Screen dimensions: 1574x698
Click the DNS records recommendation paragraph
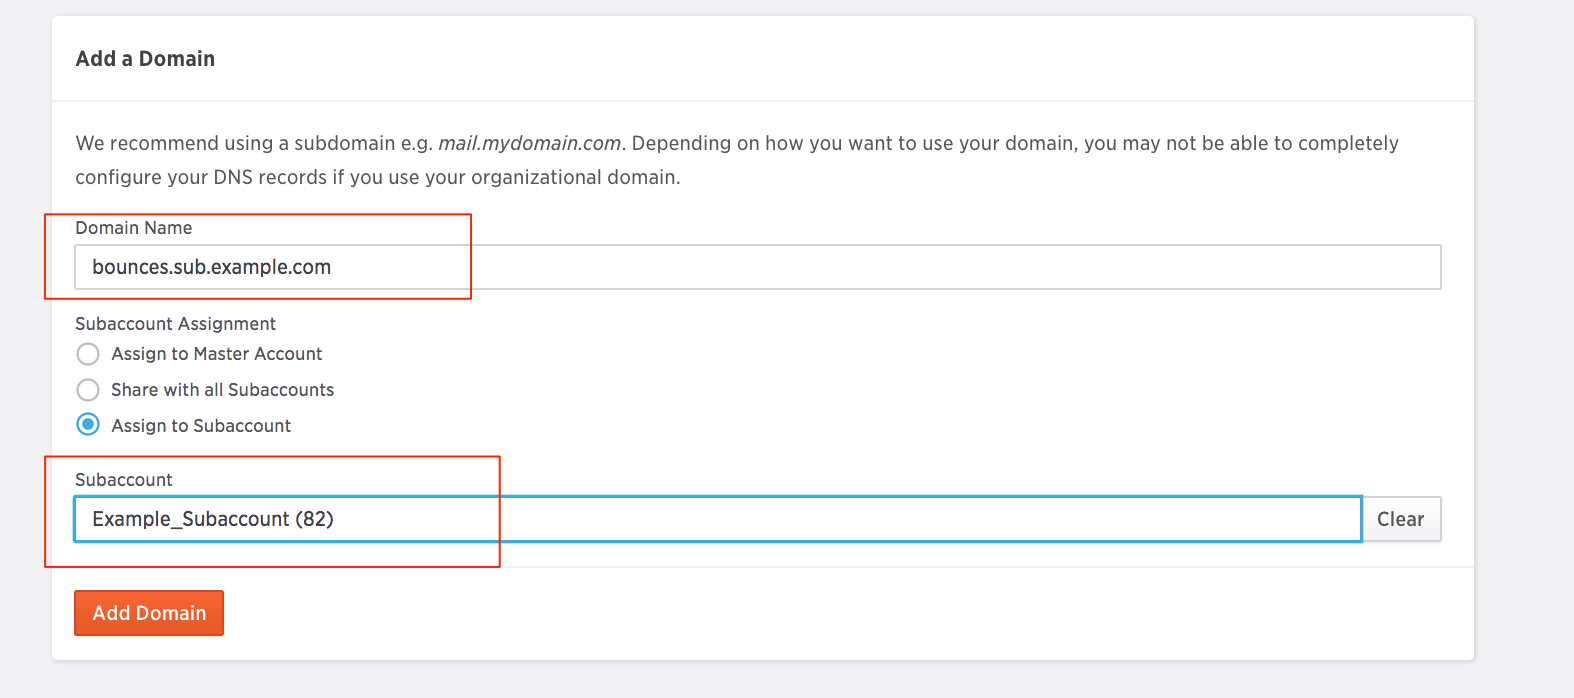737,160
